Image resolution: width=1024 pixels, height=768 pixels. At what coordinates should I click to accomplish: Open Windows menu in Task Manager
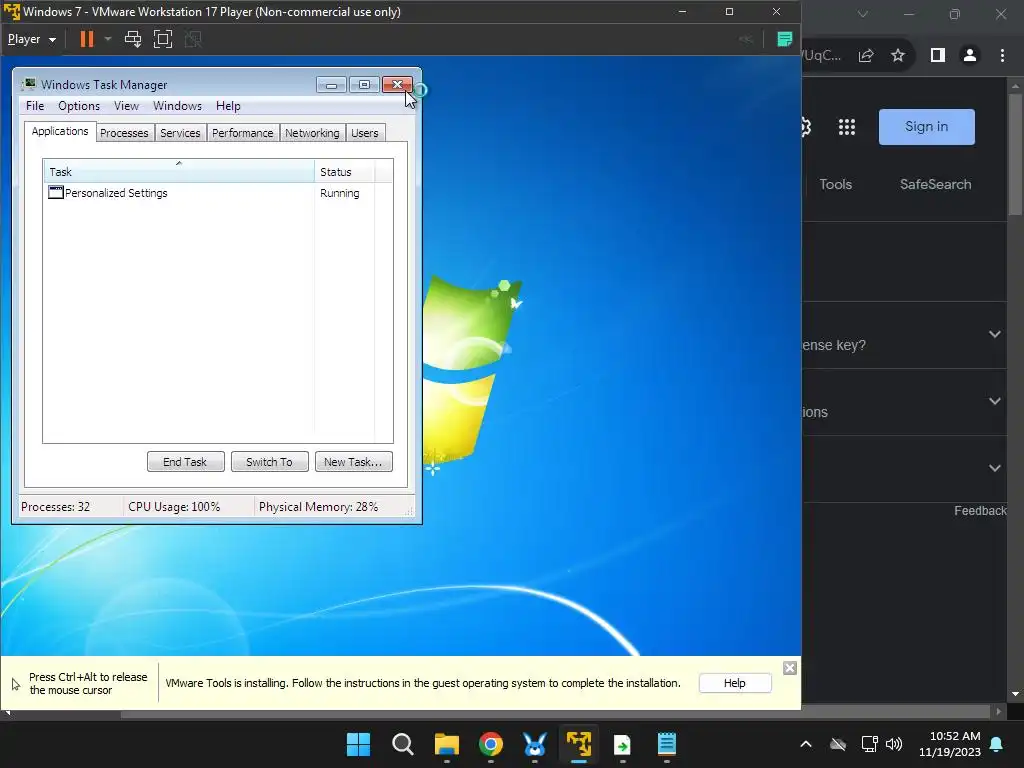[x=177, y=106]
